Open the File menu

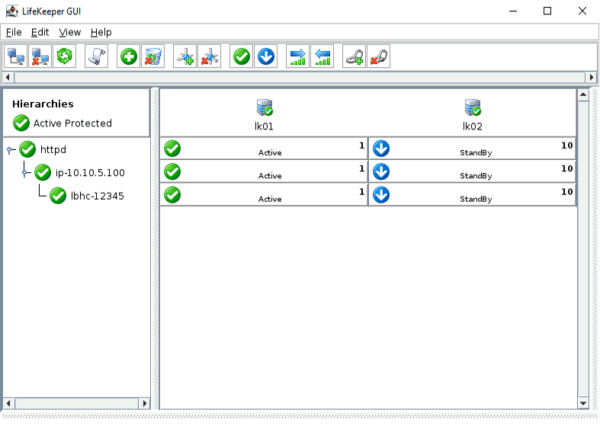[x=14, y=32]
